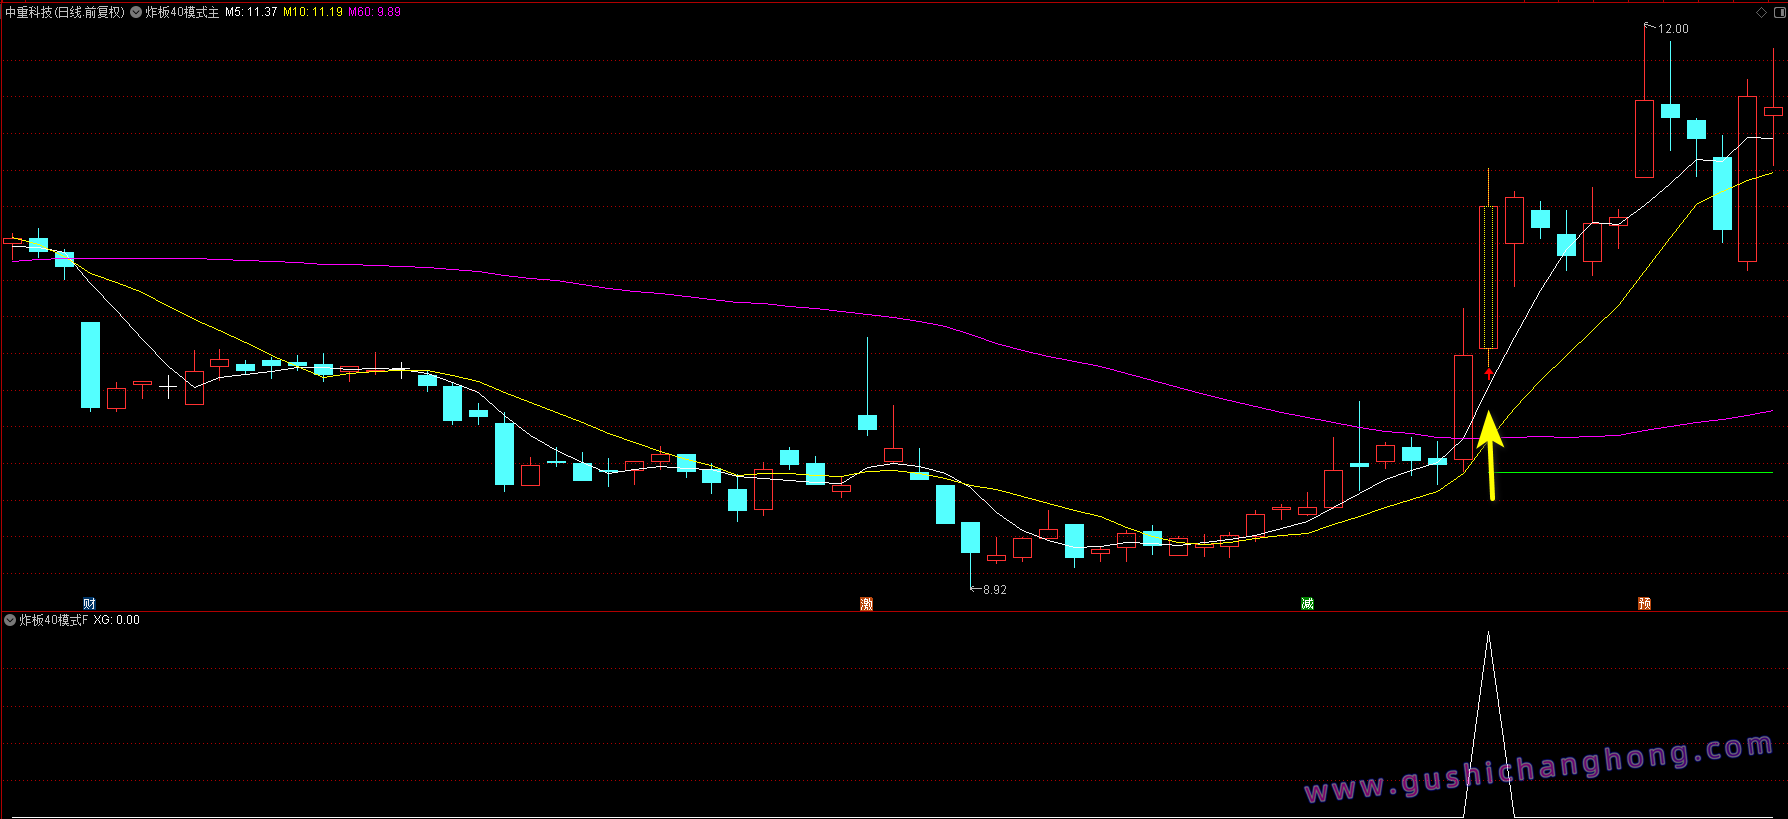Open the dropdown before 炸板40模式主 indicator
This screenshot has height=819, width=1788.
[x=136, y=12]
